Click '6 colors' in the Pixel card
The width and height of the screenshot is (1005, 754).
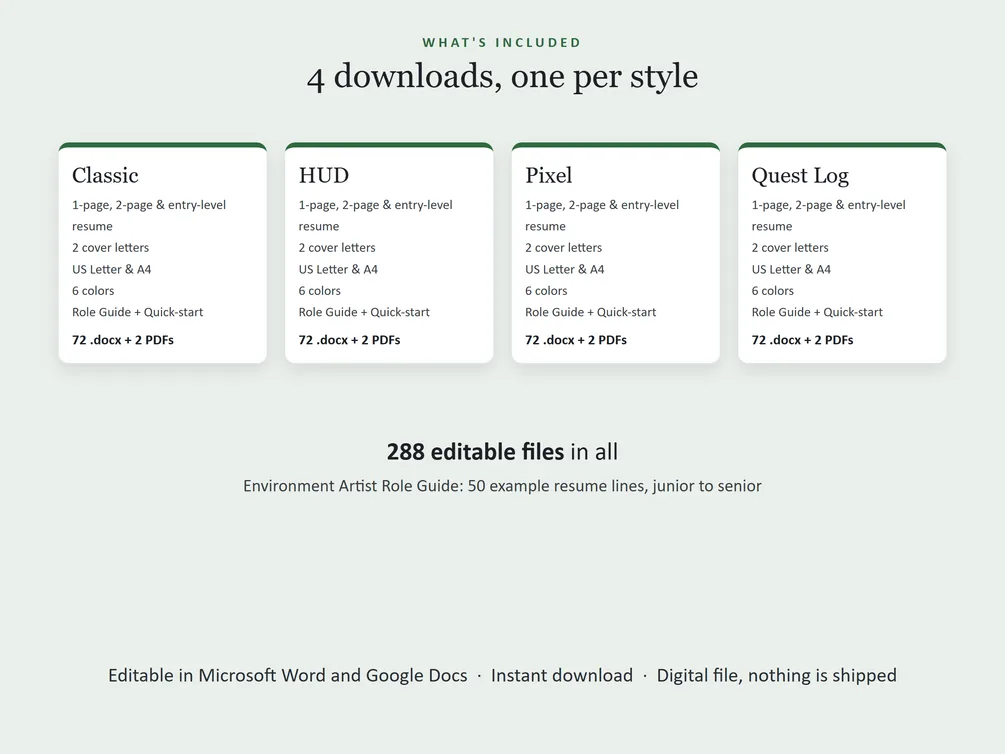(546, 290)
